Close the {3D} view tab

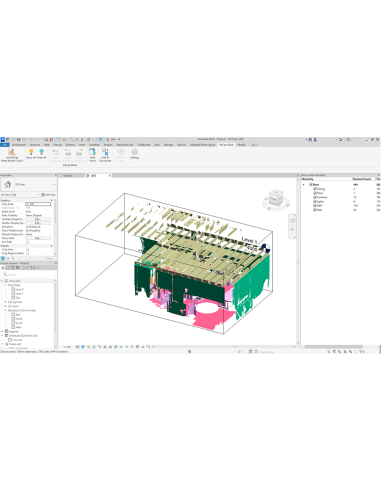[110, 175]
